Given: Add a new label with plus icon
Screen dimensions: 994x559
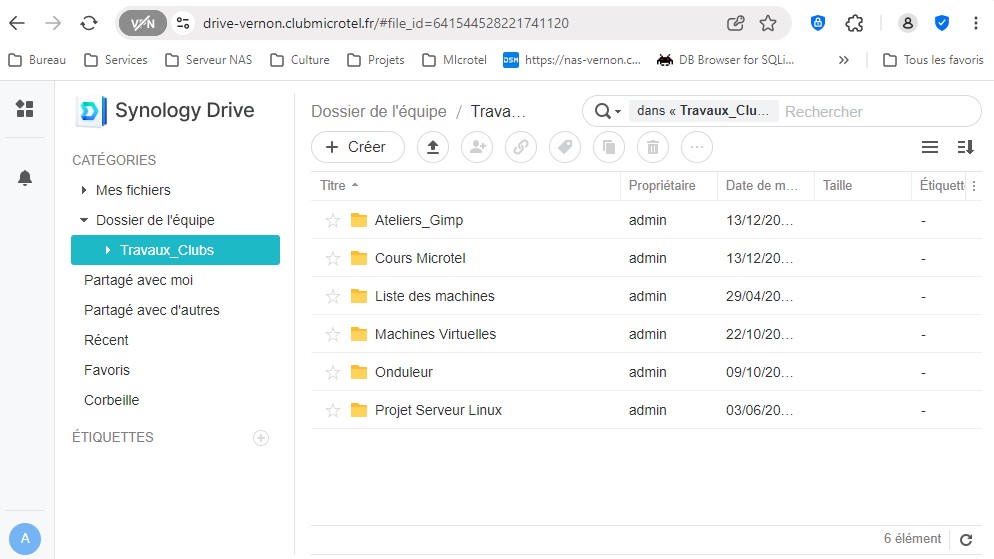Looking at the screenshot, I should (x=261, y=438).
